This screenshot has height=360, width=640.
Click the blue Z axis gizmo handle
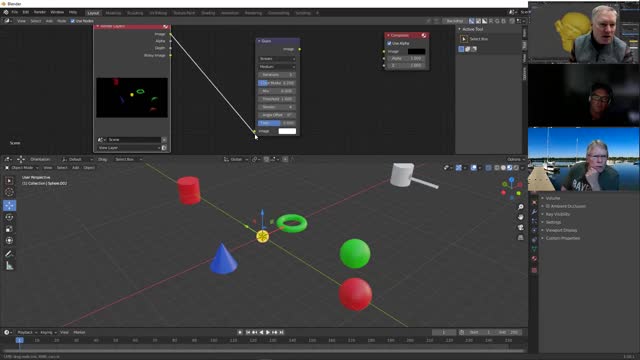511,179
